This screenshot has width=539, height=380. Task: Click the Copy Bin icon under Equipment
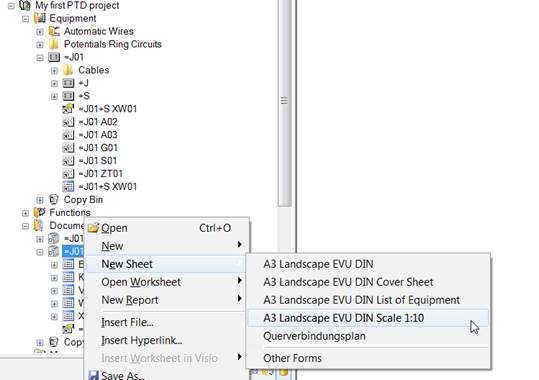click(x=54, y=199)
